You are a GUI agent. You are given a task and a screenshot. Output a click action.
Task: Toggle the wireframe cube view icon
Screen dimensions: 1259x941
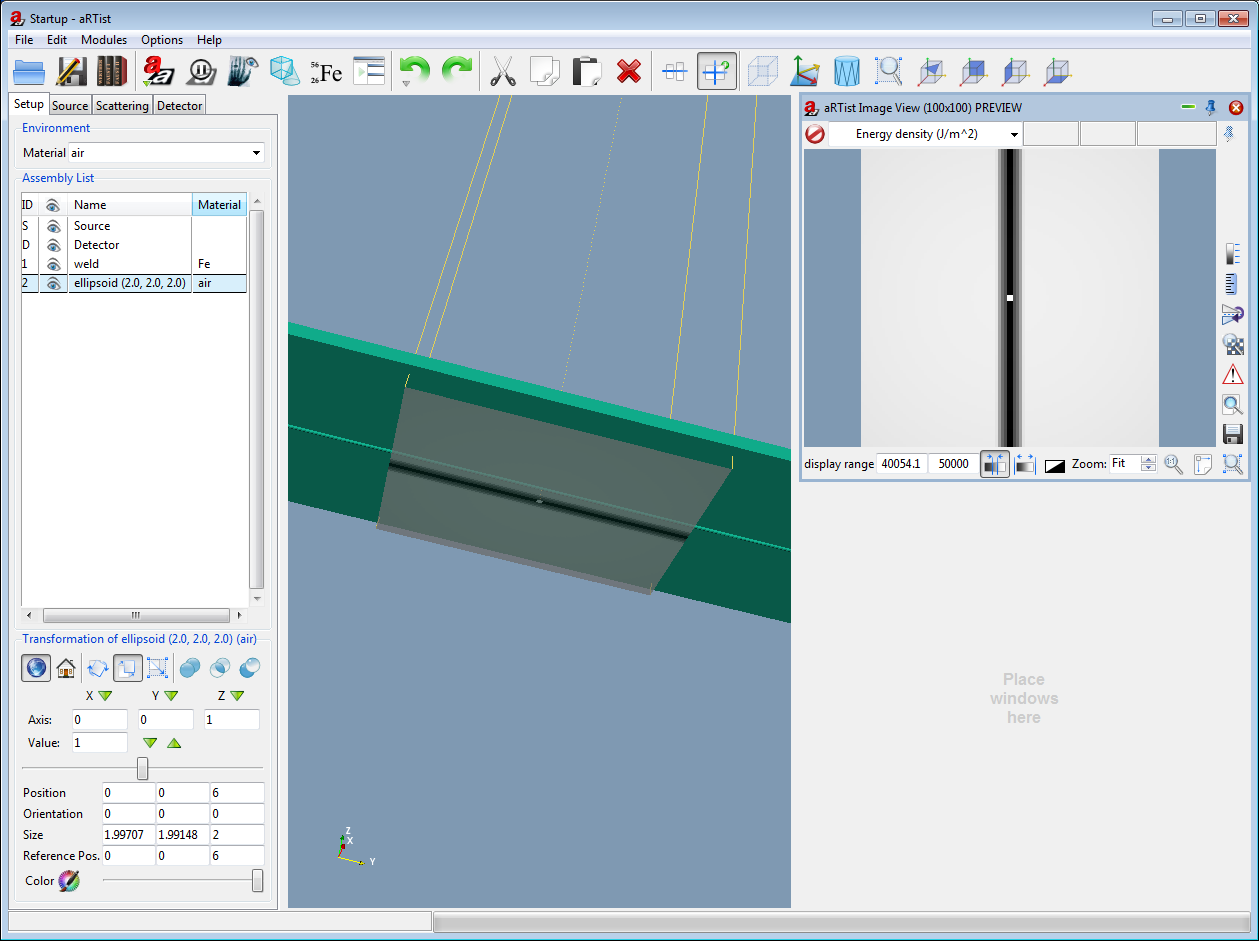[763, 72]
